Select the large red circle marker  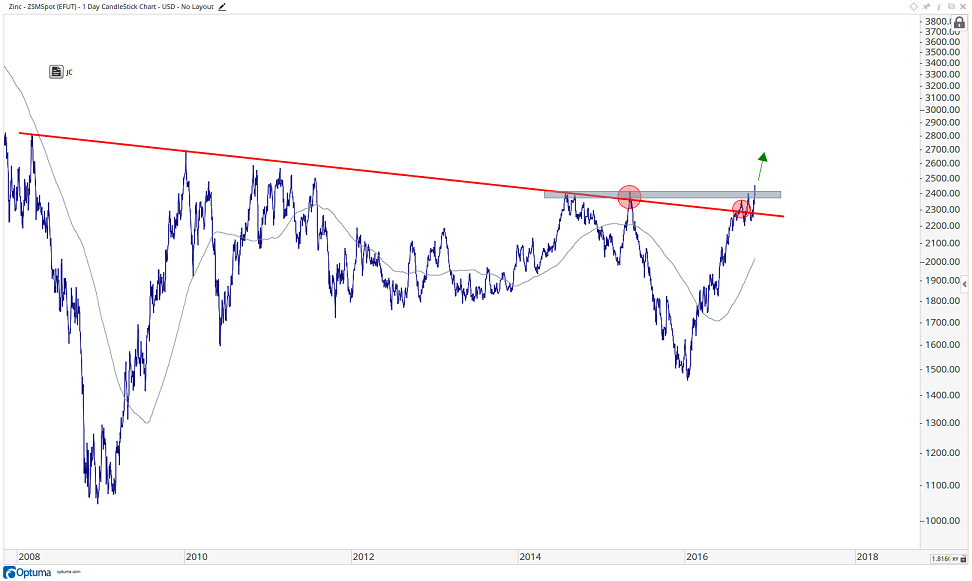tap(628, 197)
